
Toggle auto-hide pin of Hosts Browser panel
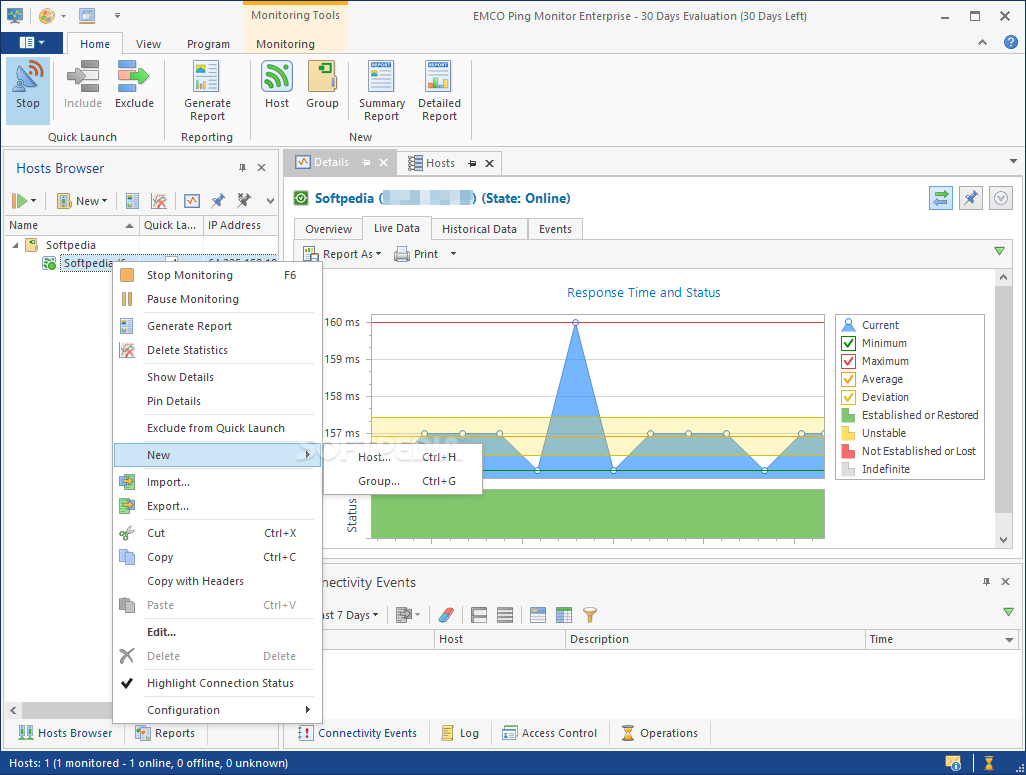[x=242, y=168]
